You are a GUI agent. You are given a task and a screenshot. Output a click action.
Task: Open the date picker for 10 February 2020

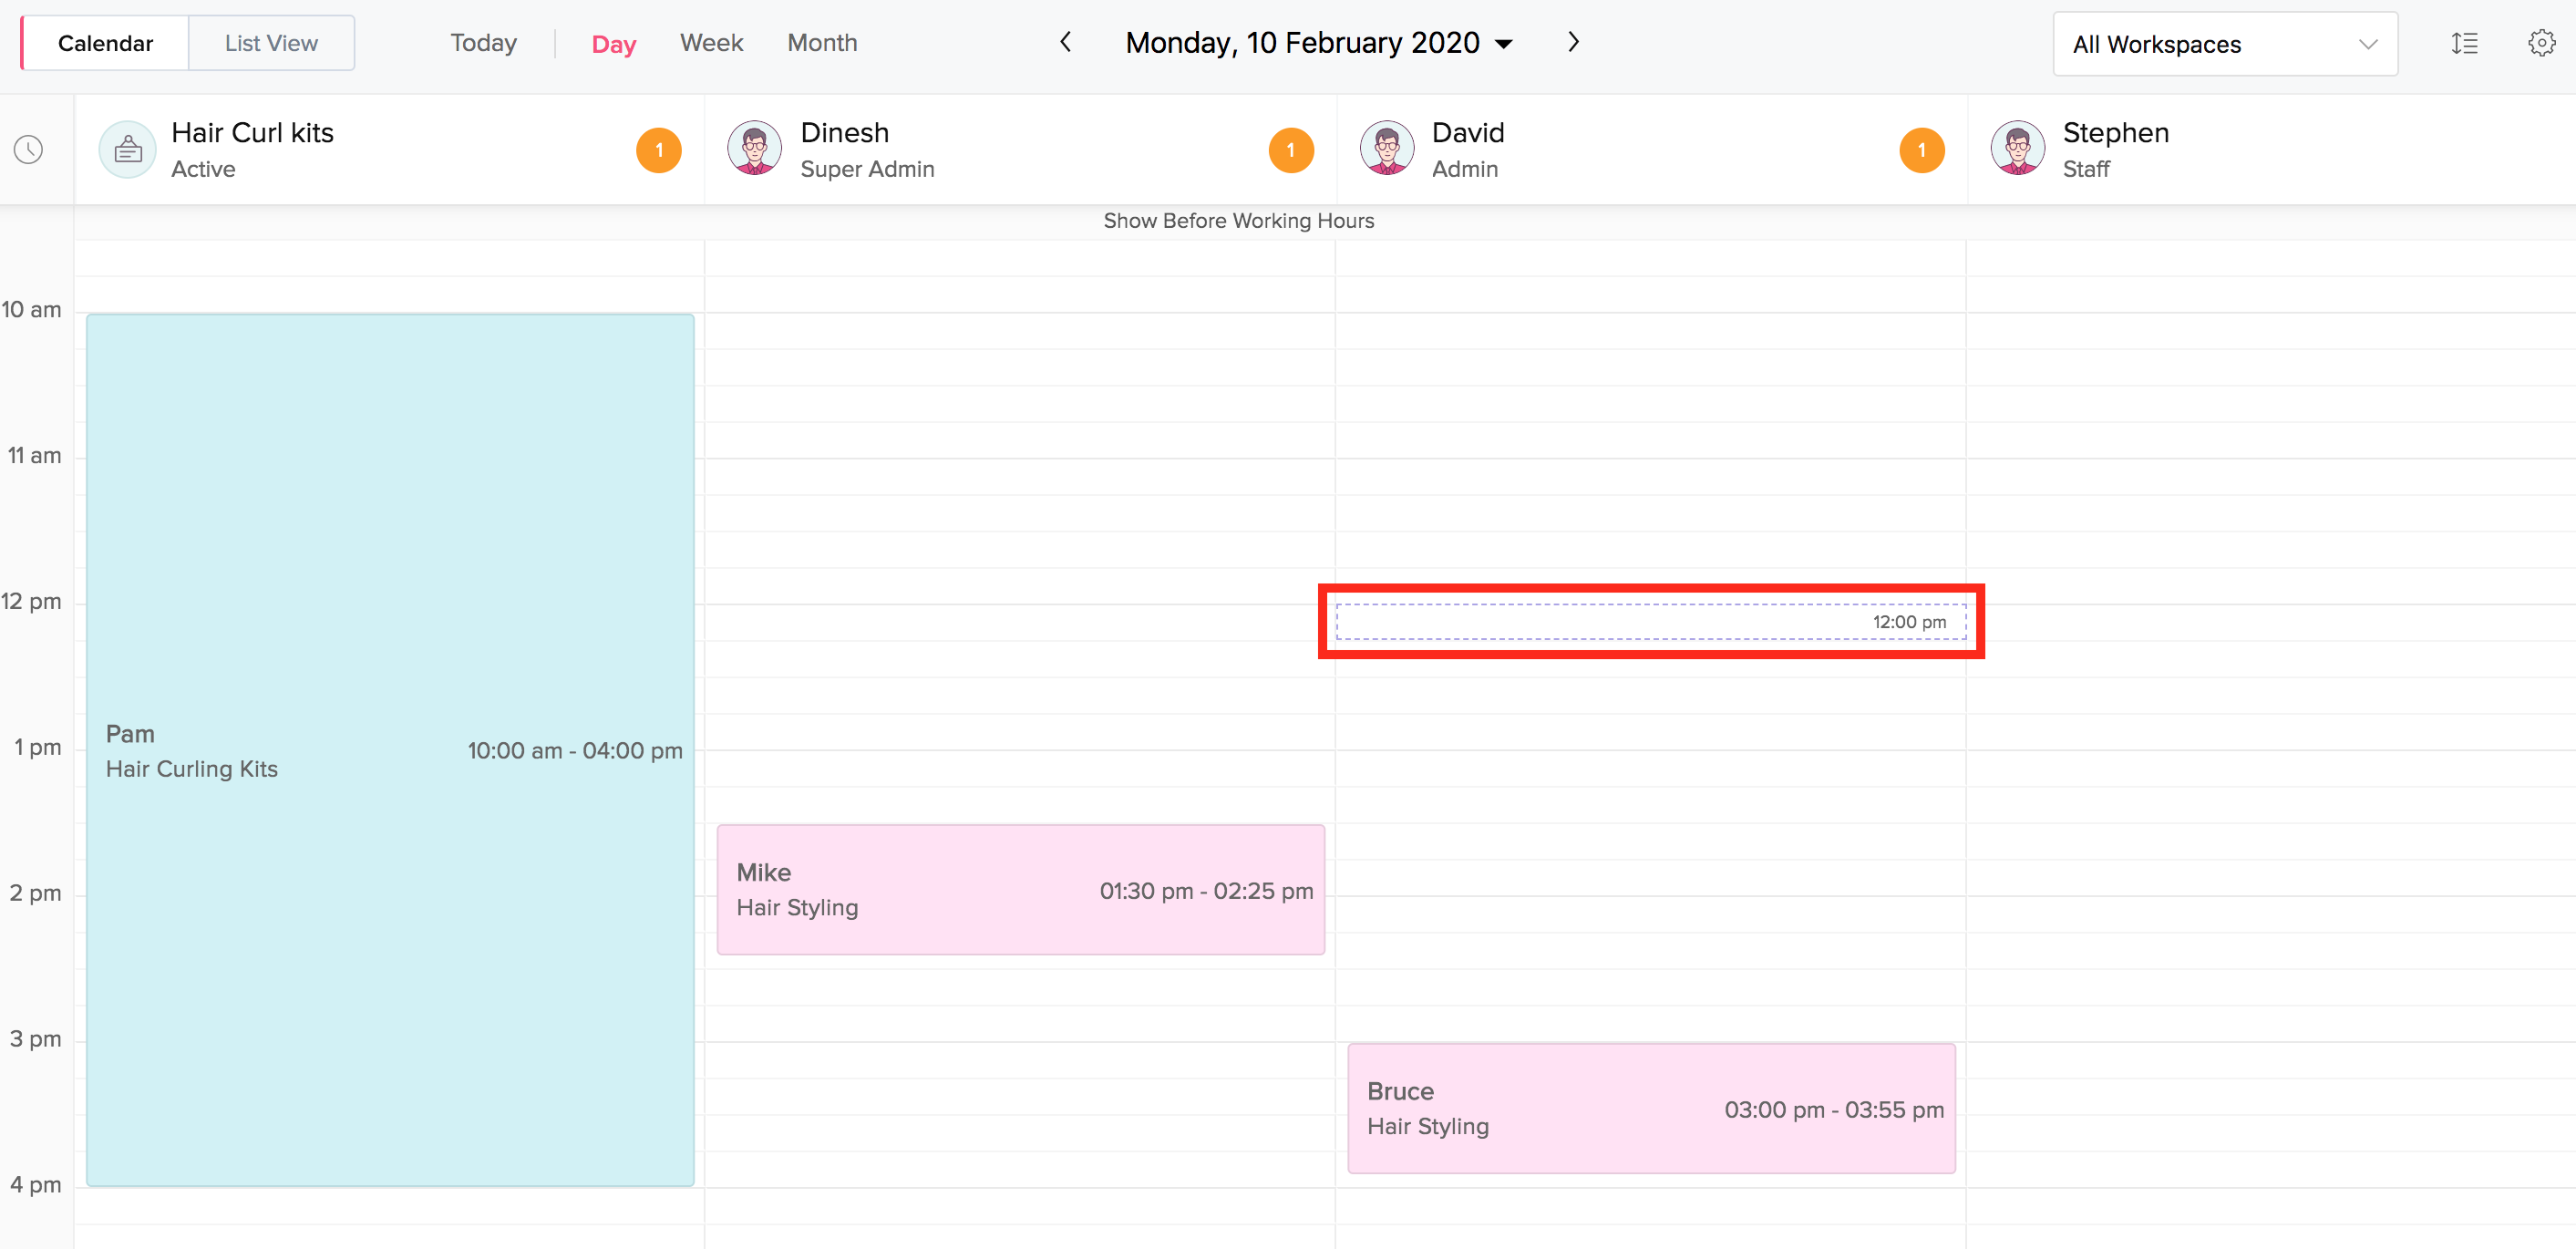pos(1318,43)
